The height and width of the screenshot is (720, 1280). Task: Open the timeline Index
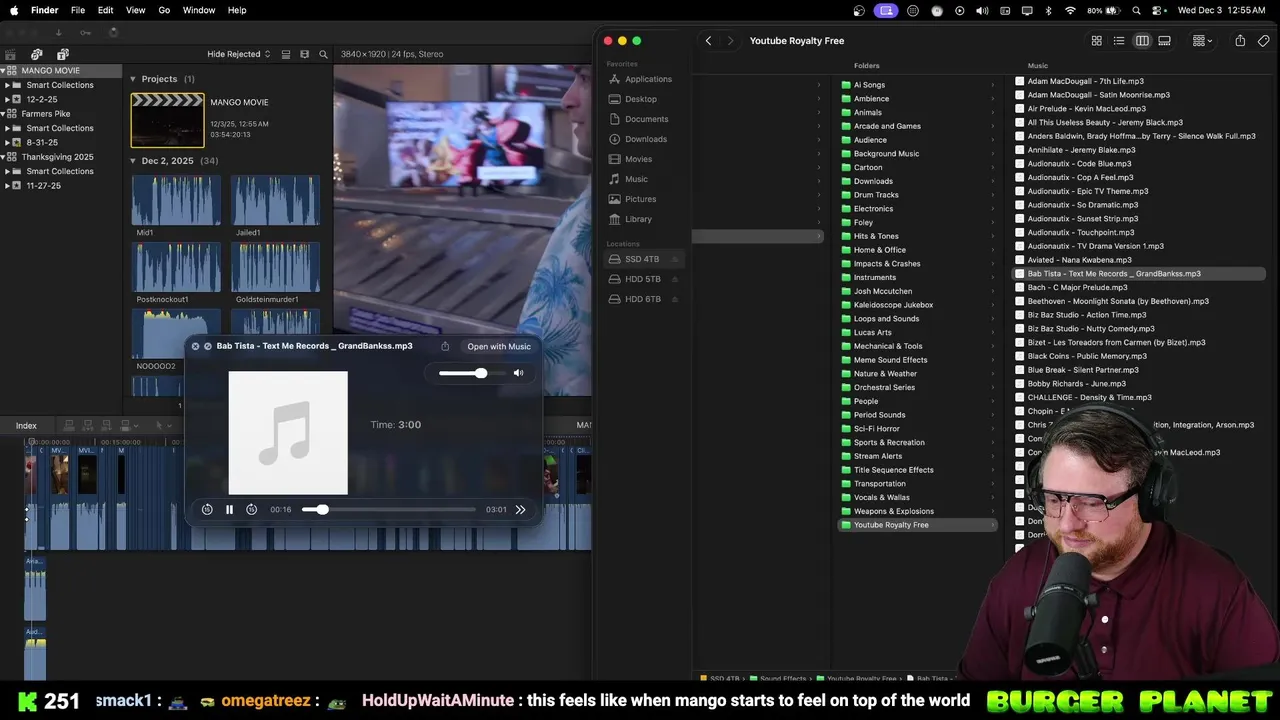coord(26,426)
